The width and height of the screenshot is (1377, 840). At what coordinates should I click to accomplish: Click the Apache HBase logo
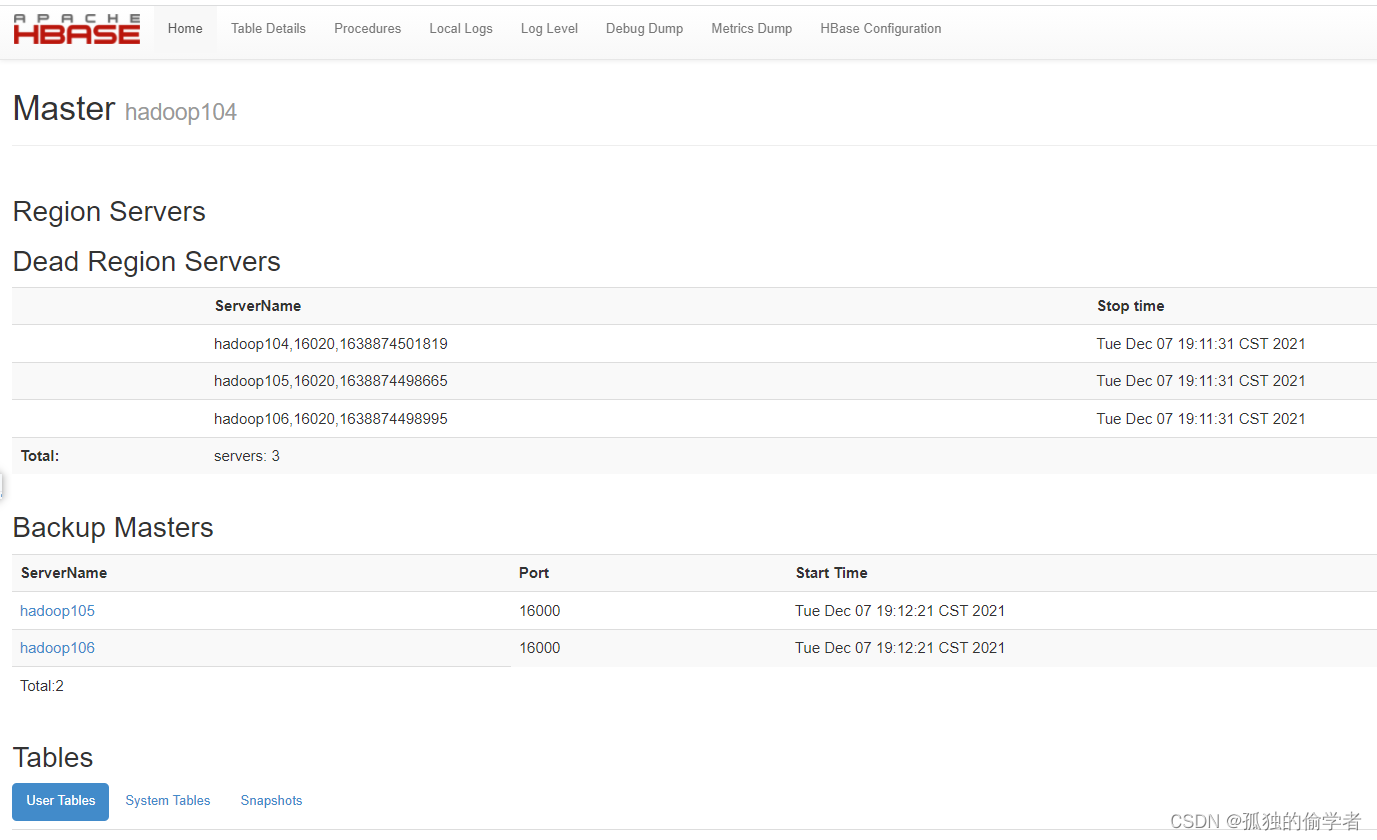click(x=77, y=29)
